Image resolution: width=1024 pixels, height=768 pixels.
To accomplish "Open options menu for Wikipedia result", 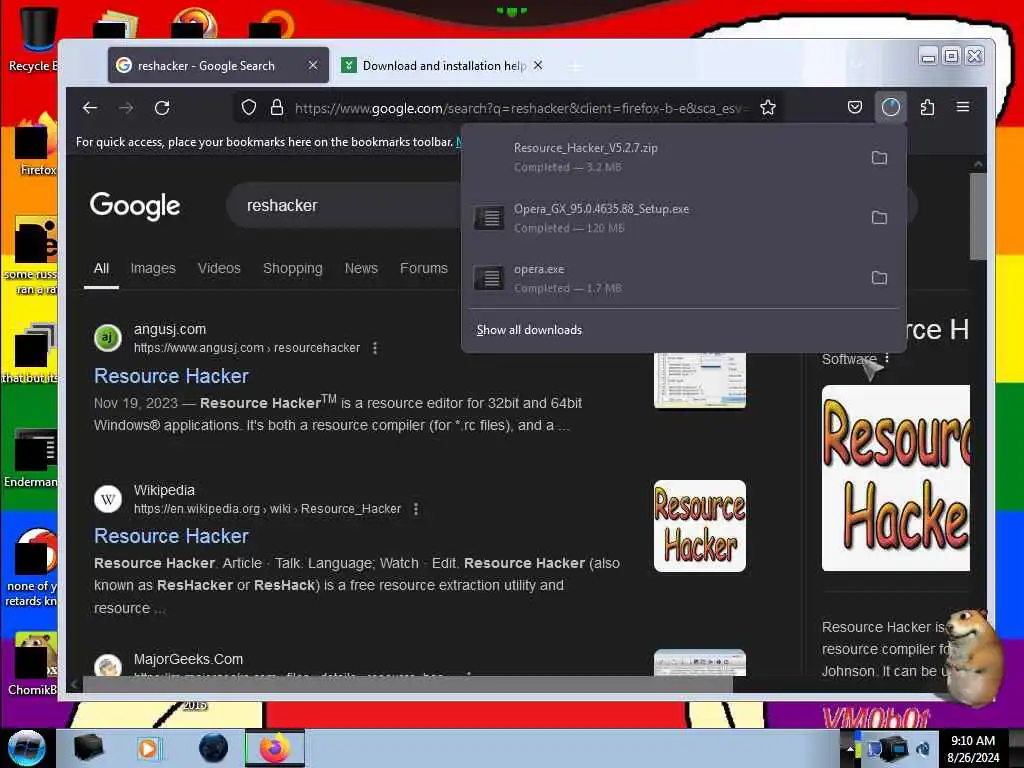I will pos(416,509).
